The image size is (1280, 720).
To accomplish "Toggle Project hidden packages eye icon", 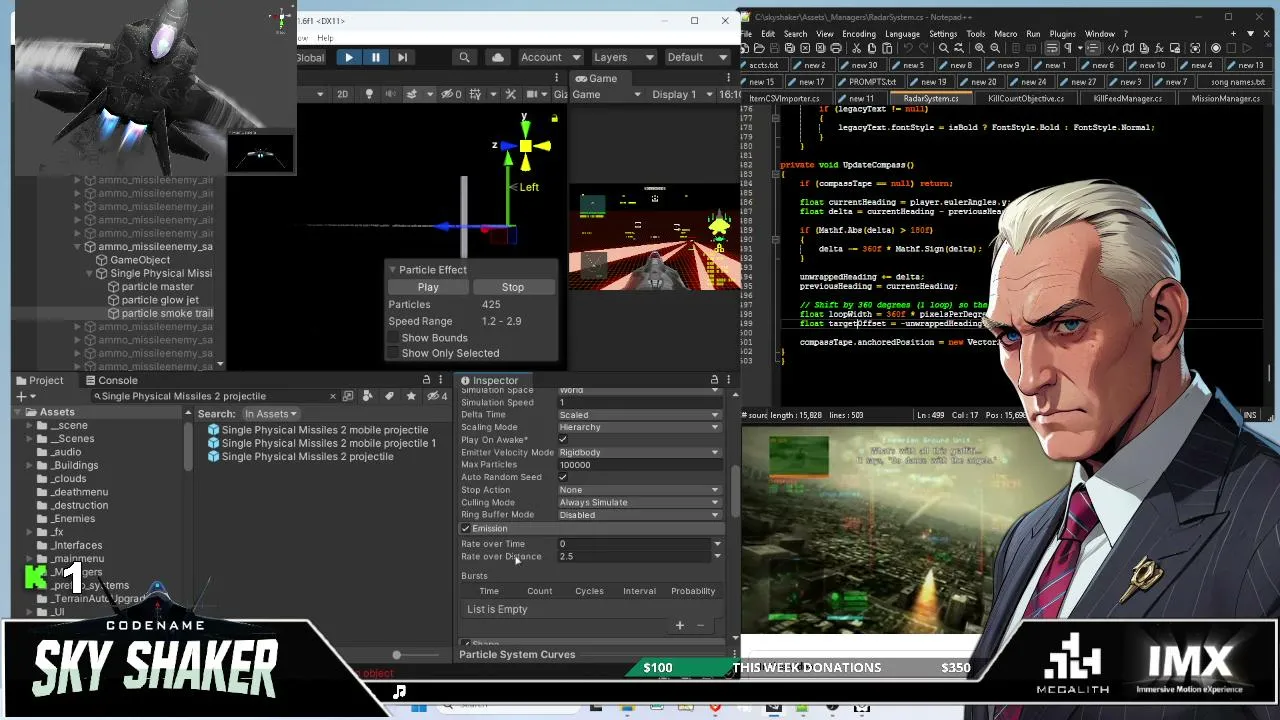I will tap(437, 396).
